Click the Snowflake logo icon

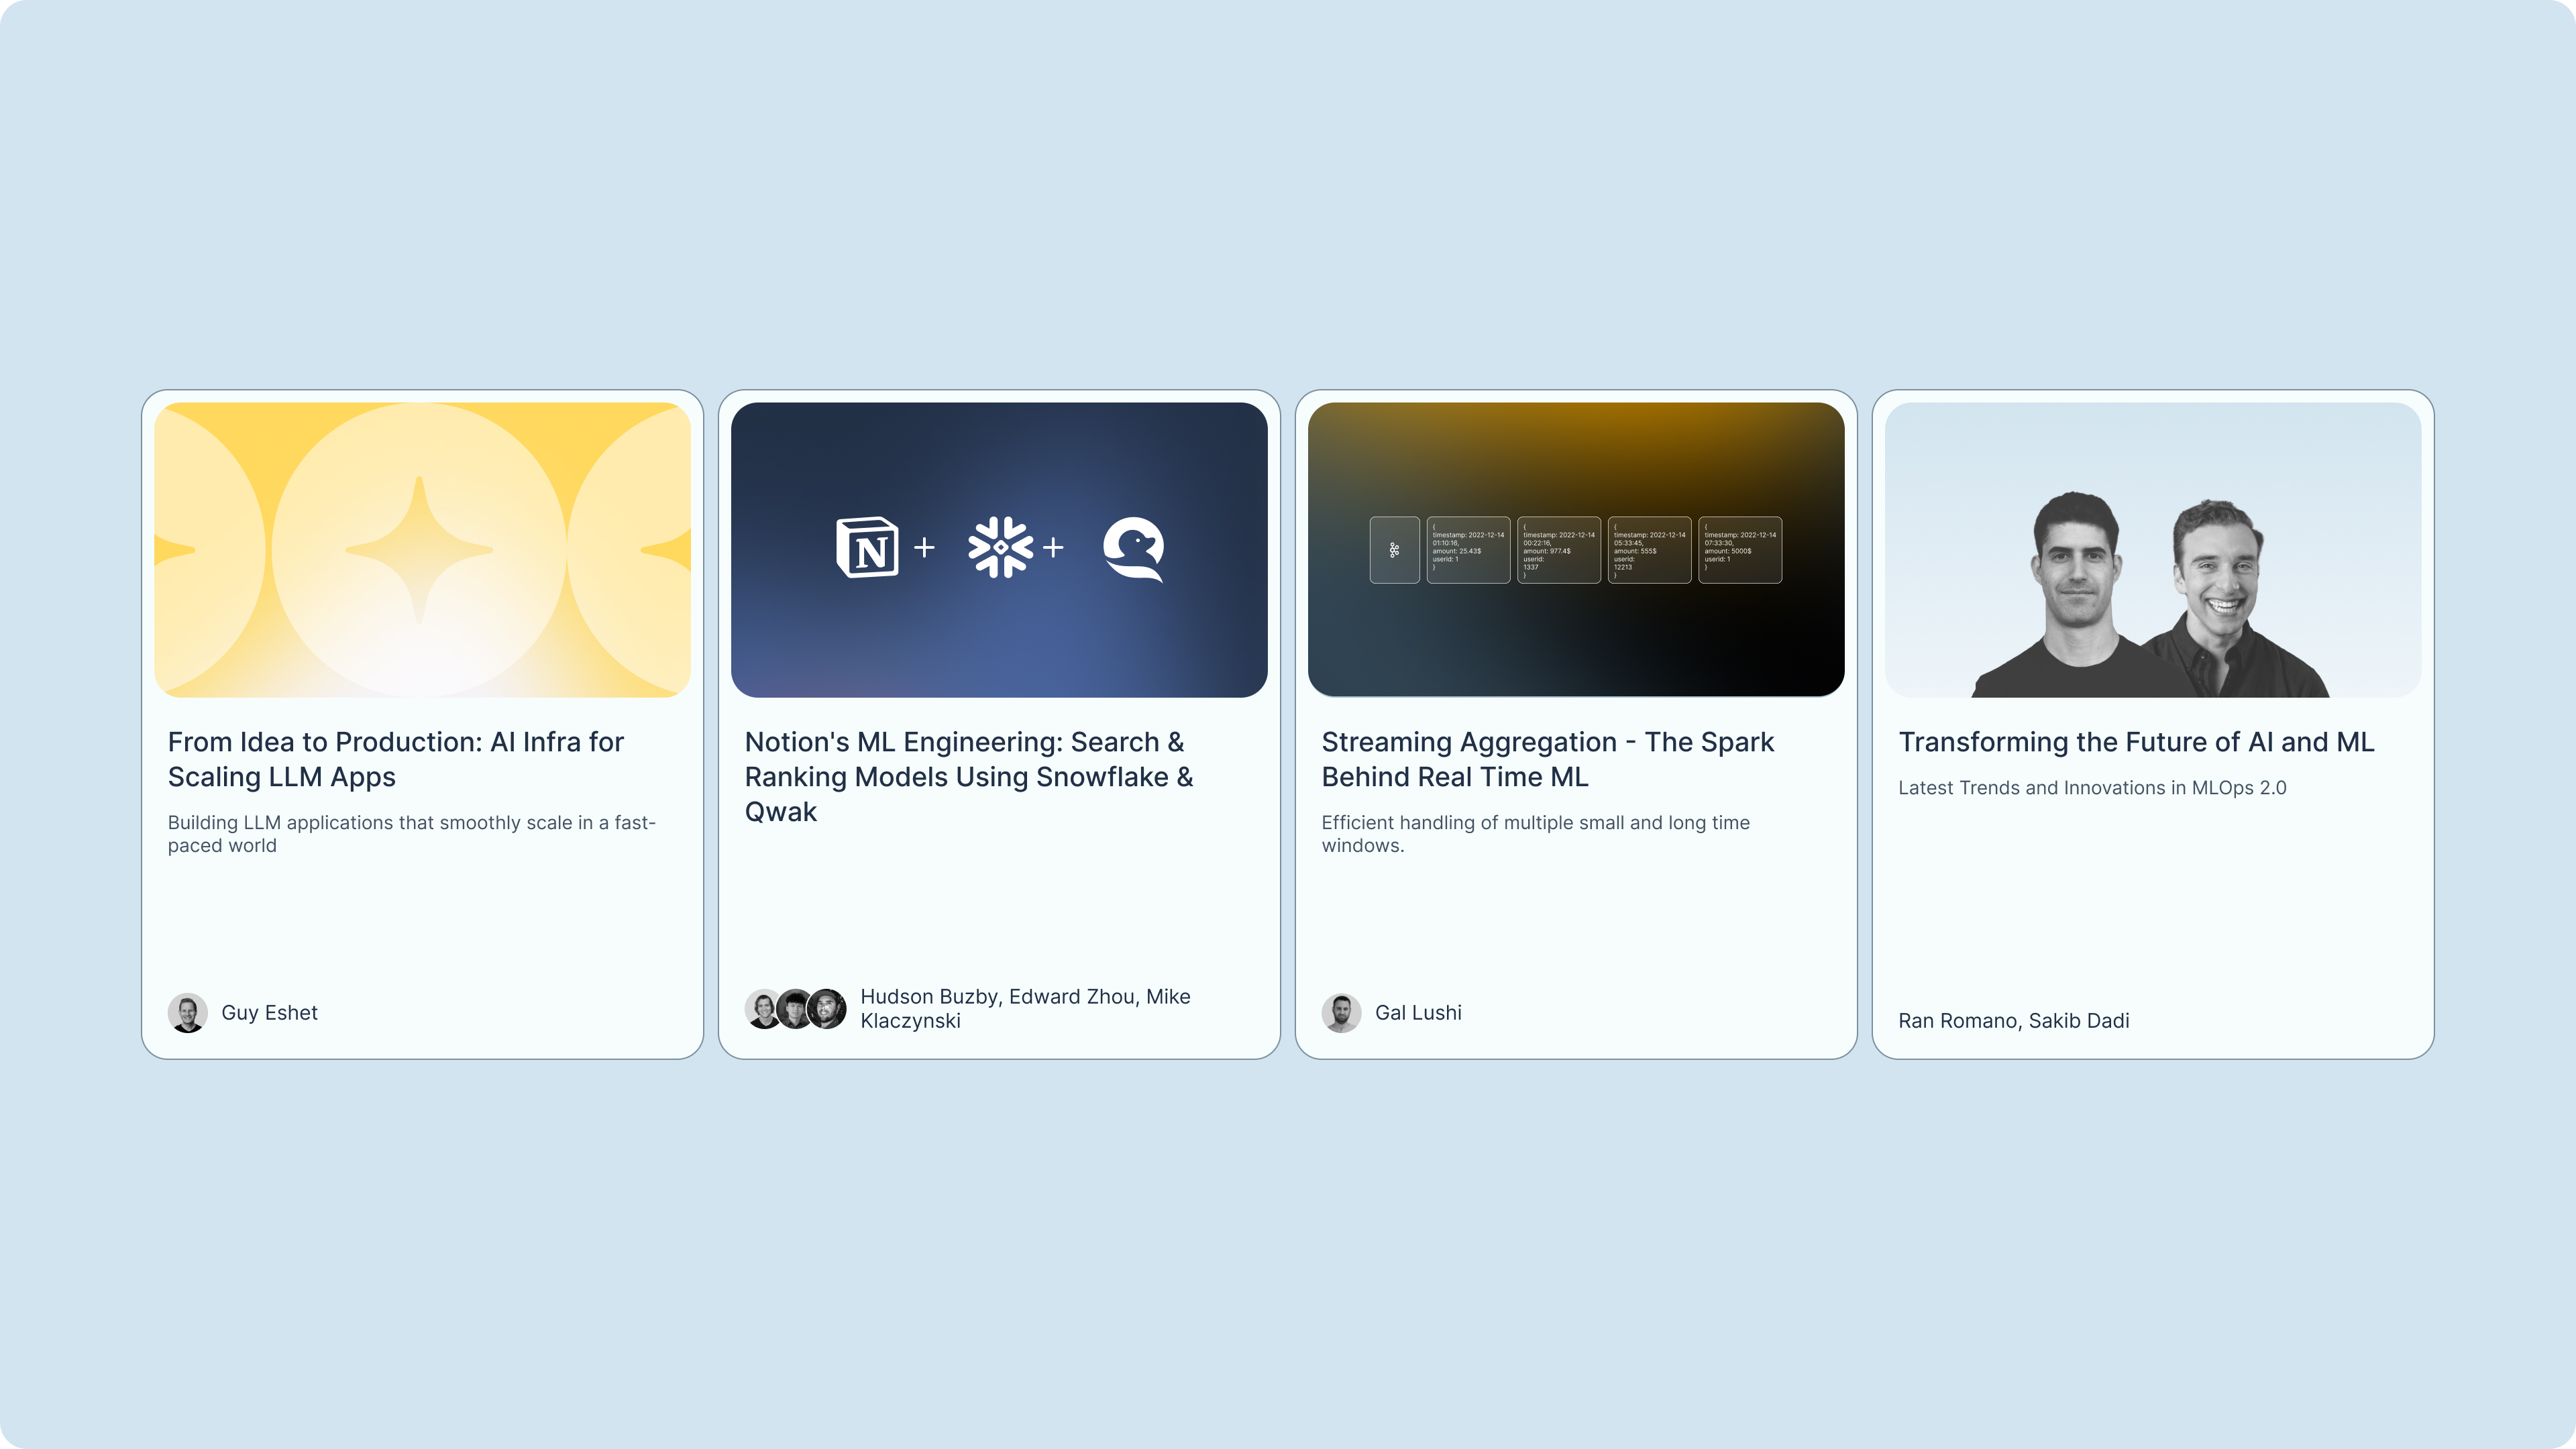point(1000,548)
